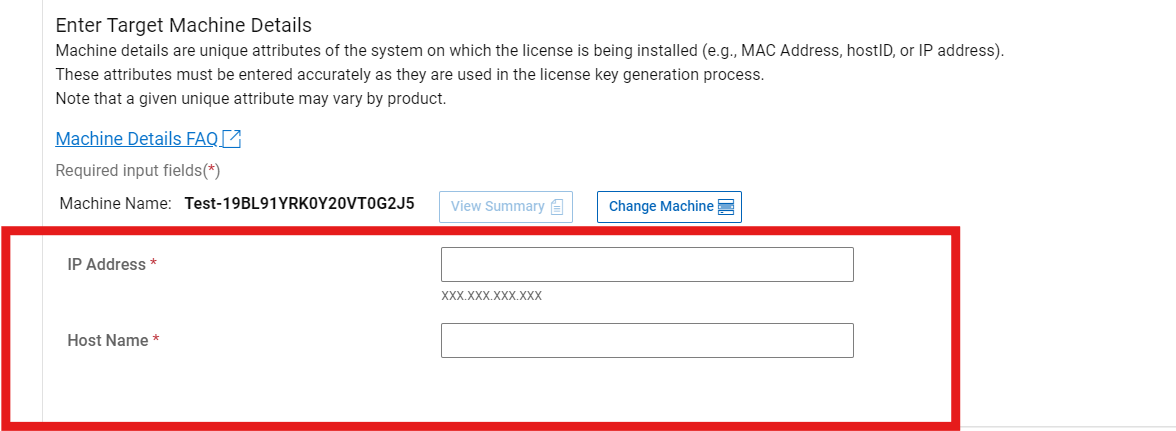1176x431 pixels.
Task: Click the line 'These attributes must be entered accurately'
Action: pyautogui.click(x=409, y=75)
